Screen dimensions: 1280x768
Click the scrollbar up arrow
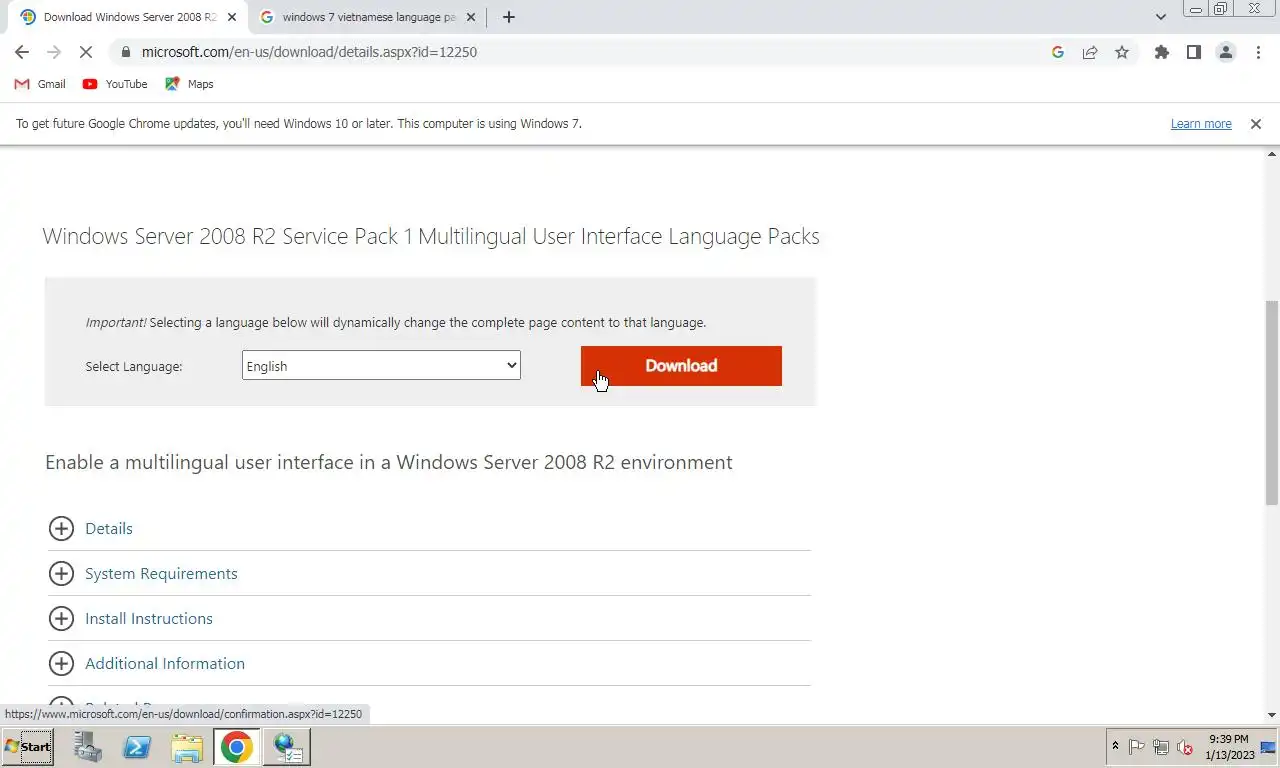[1272, 153]
